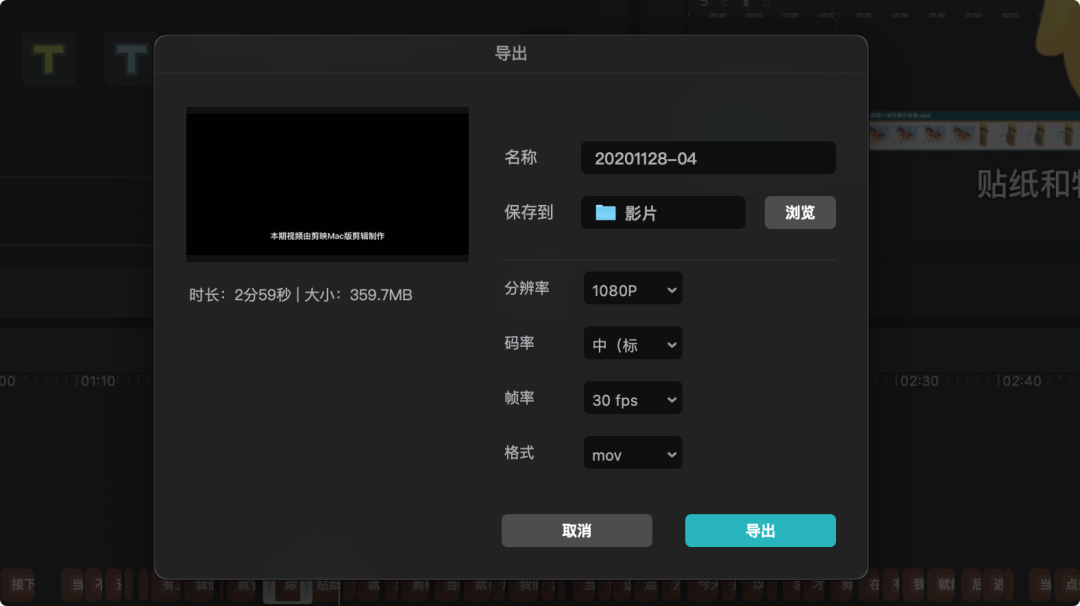
Task: Click the 02:40 marker on the timeline ruler
Action: (x=1021, y=381)
